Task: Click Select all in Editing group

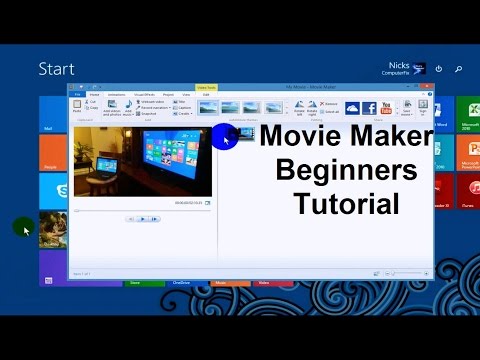Action: pos(329,112)
